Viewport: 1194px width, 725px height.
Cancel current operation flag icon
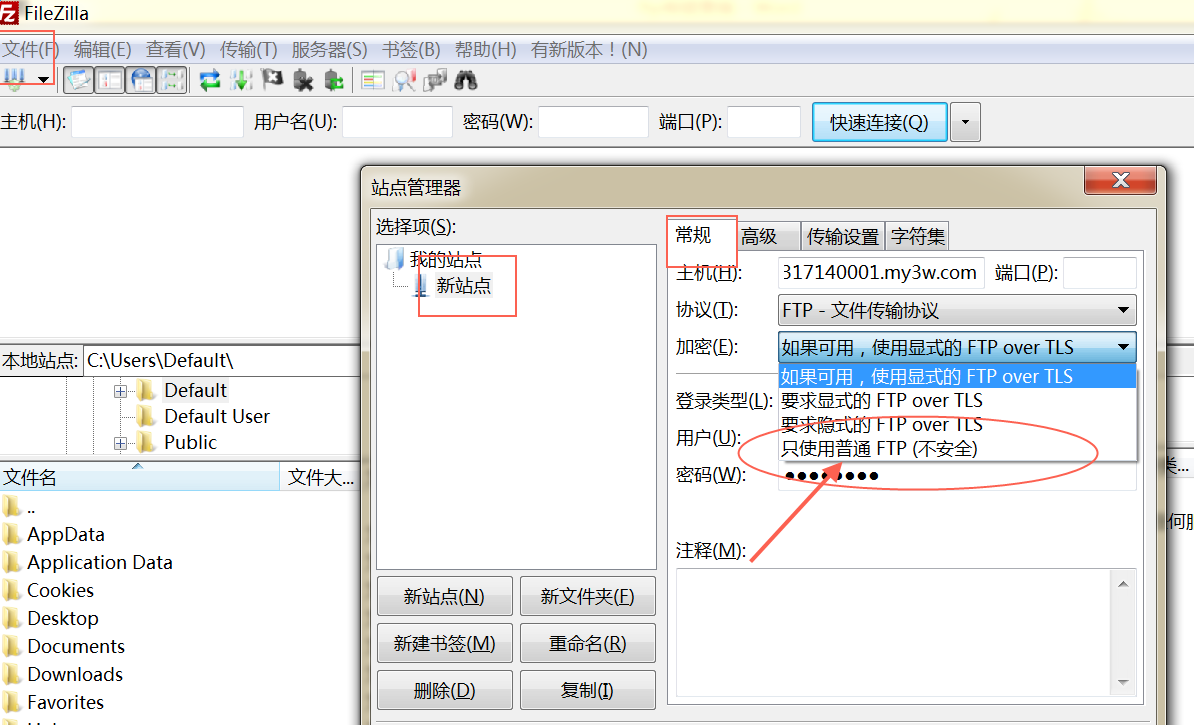tap(272, 80)
